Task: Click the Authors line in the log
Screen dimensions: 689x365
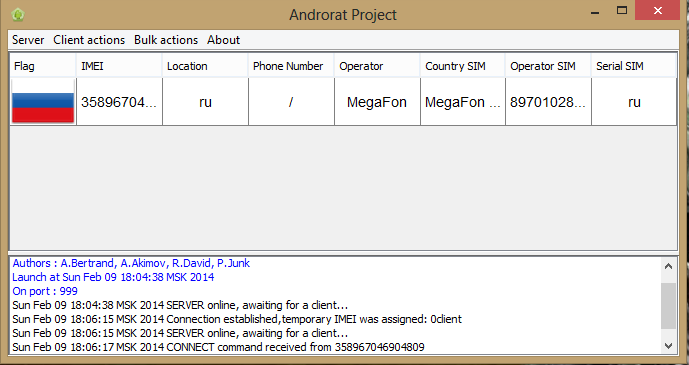Action: (x=131, y=263)
